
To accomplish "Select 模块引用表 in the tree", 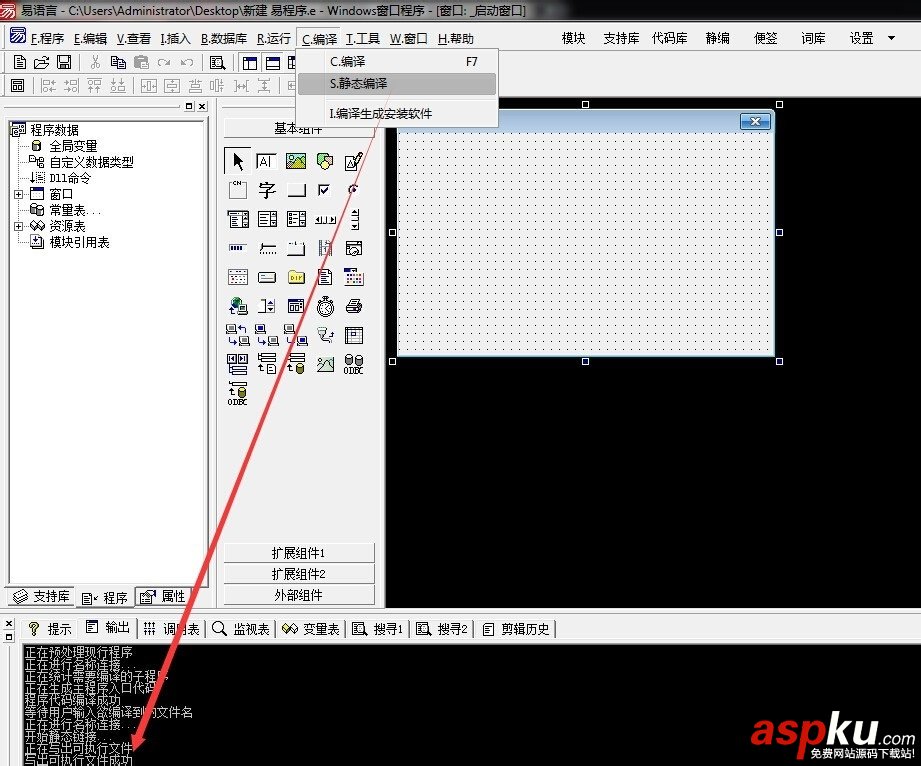I will tap(79, 242).
